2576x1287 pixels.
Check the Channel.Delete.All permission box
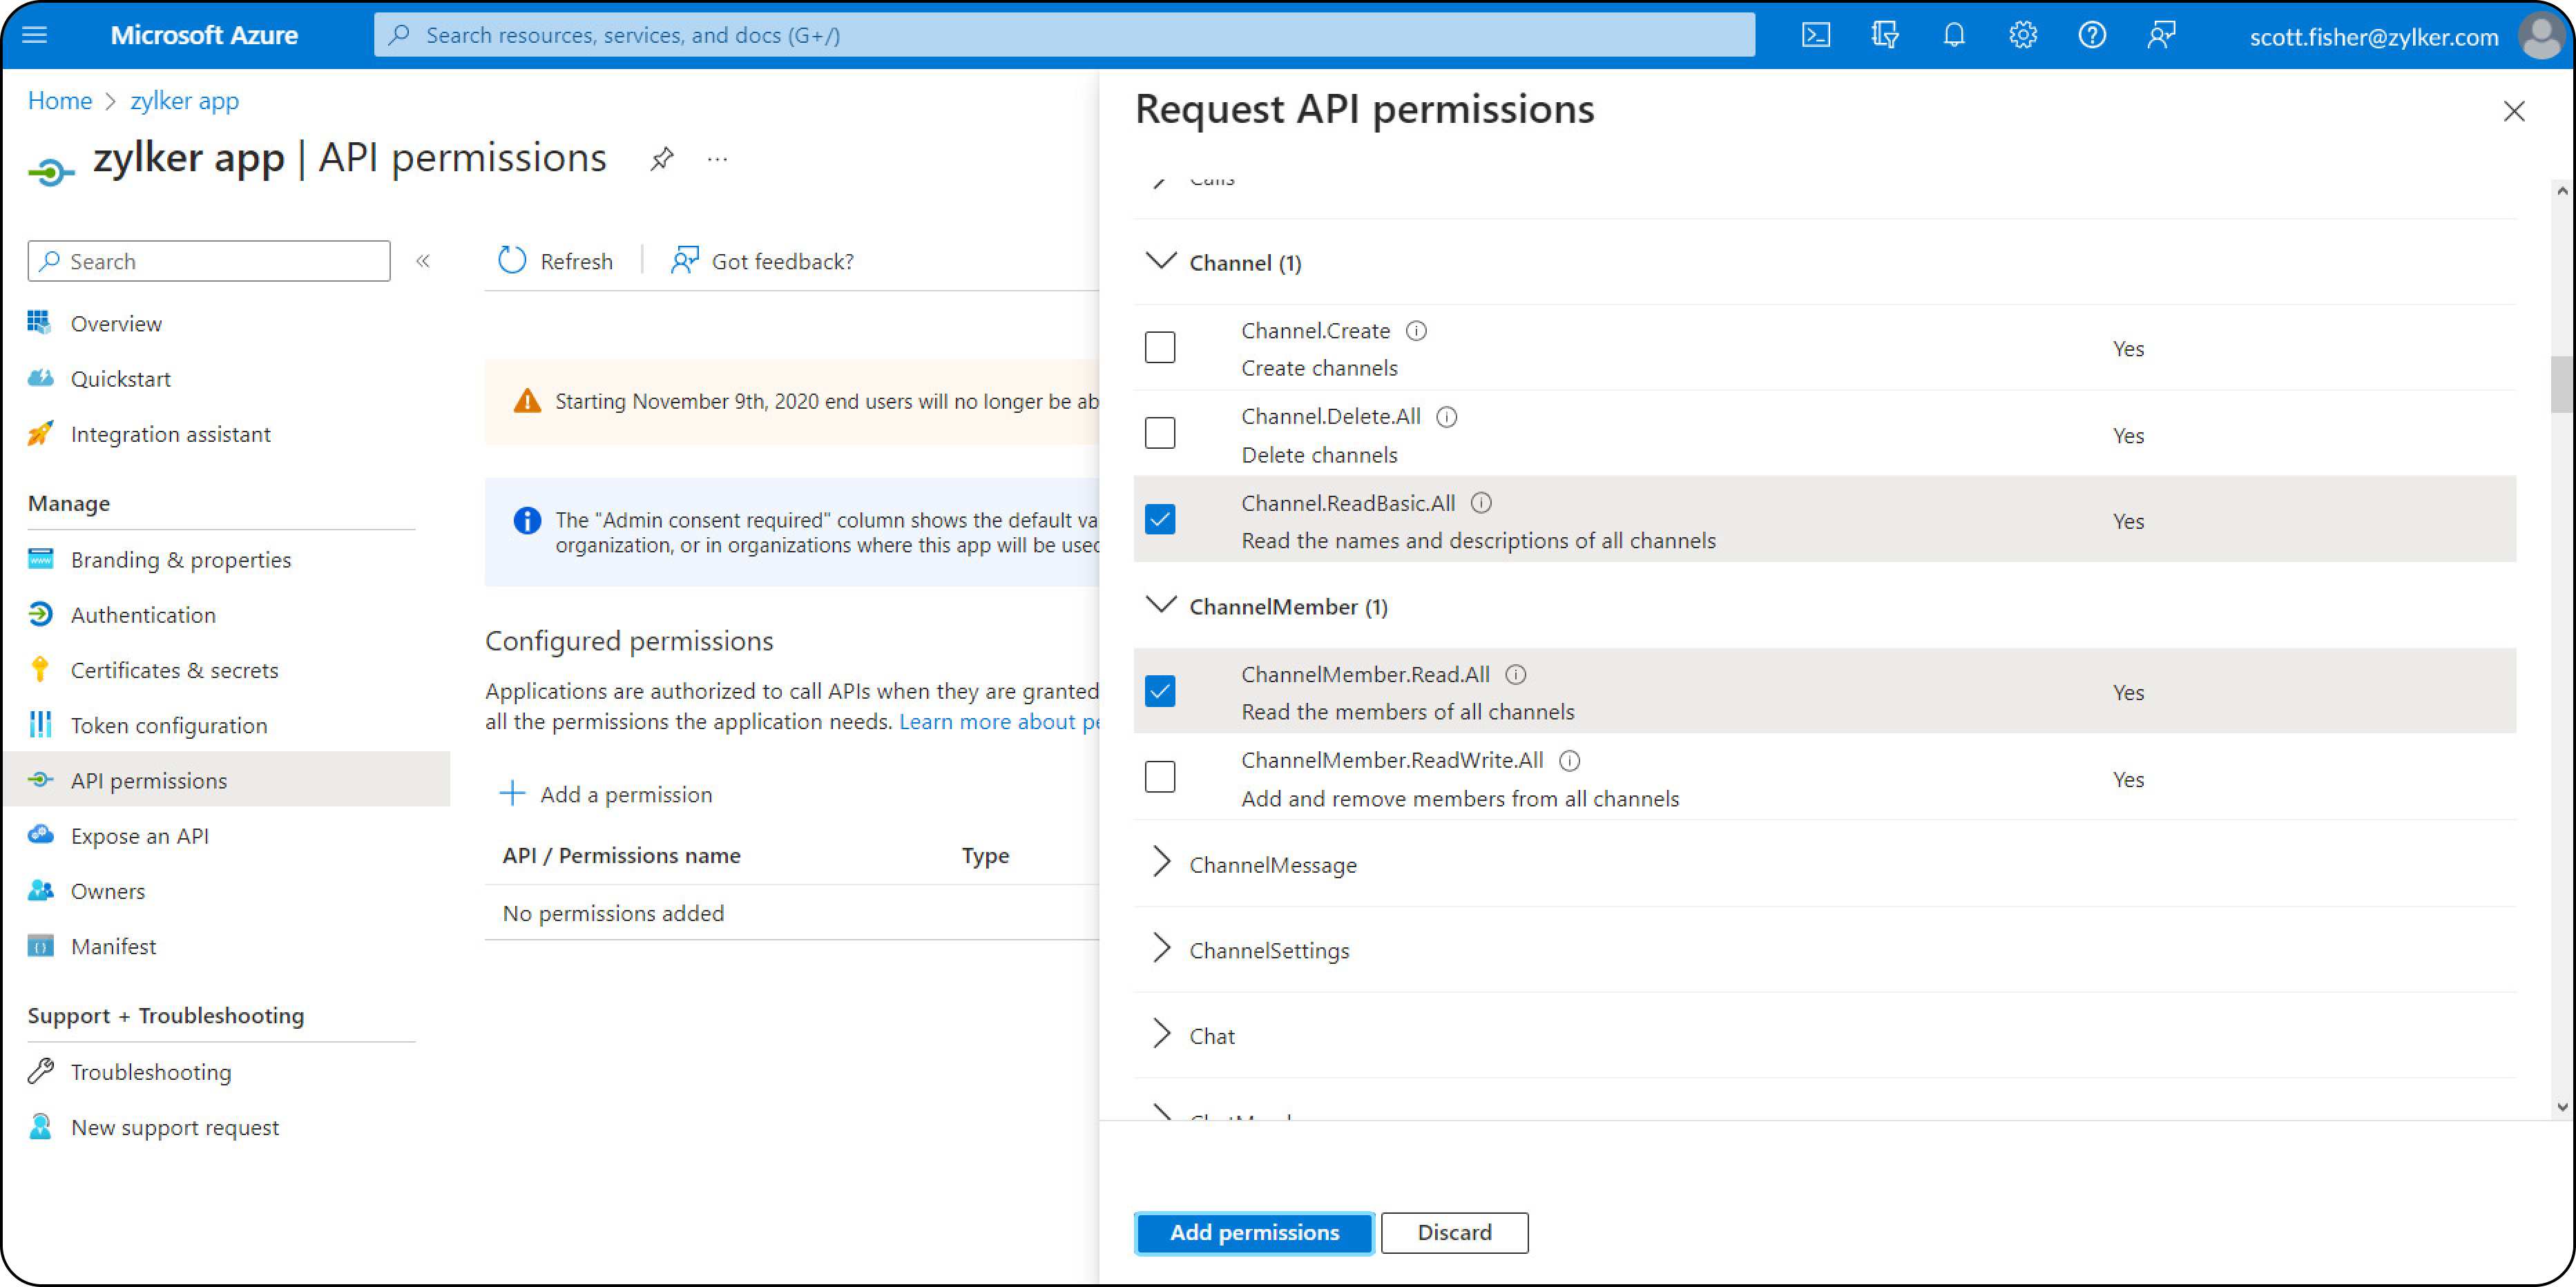(1160, 434)
